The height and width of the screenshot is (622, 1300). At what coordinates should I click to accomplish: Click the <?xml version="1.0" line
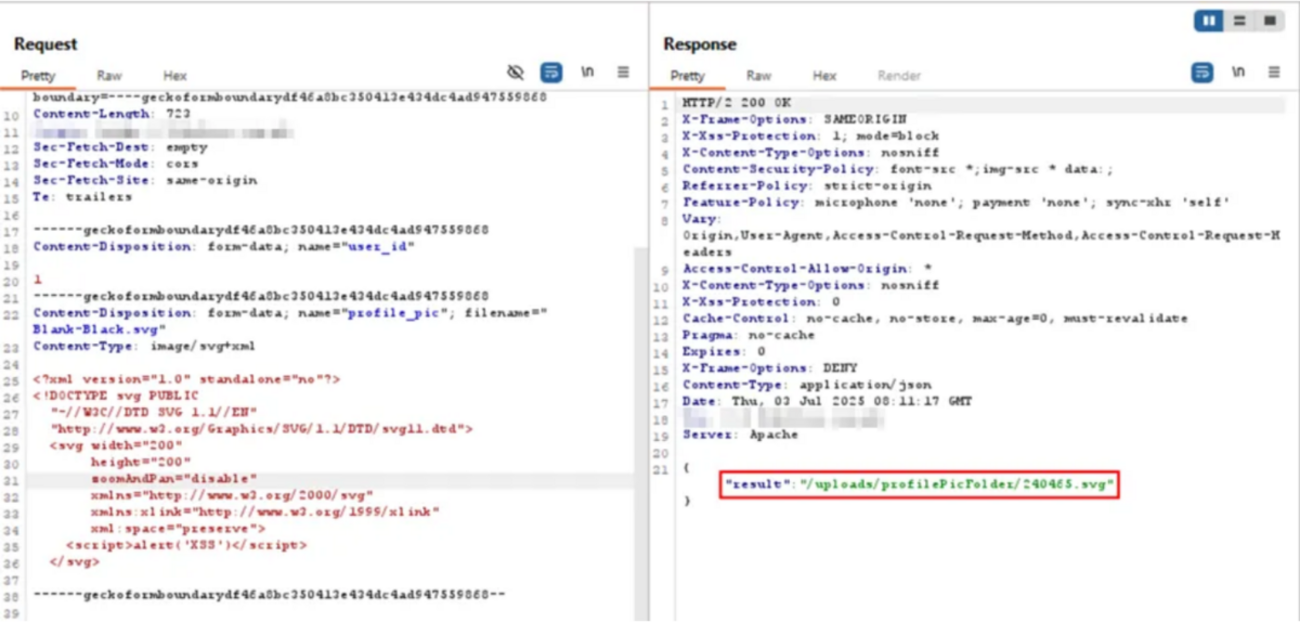pyautogui.click(x=186, y=379)
